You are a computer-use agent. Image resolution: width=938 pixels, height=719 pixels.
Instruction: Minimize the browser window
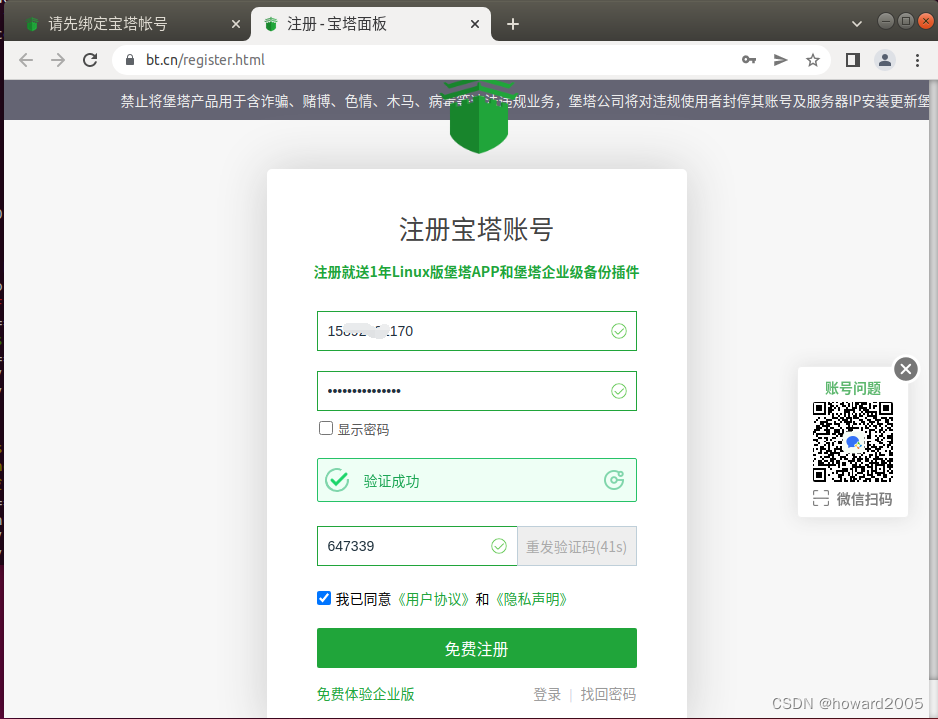886,21
